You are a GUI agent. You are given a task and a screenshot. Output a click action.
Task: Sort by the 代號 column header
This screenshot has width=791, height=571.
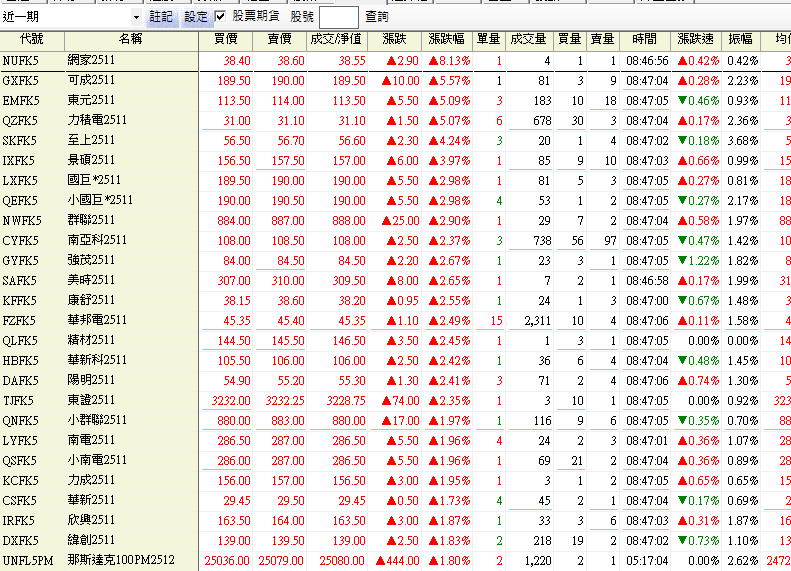pos(31,40)
